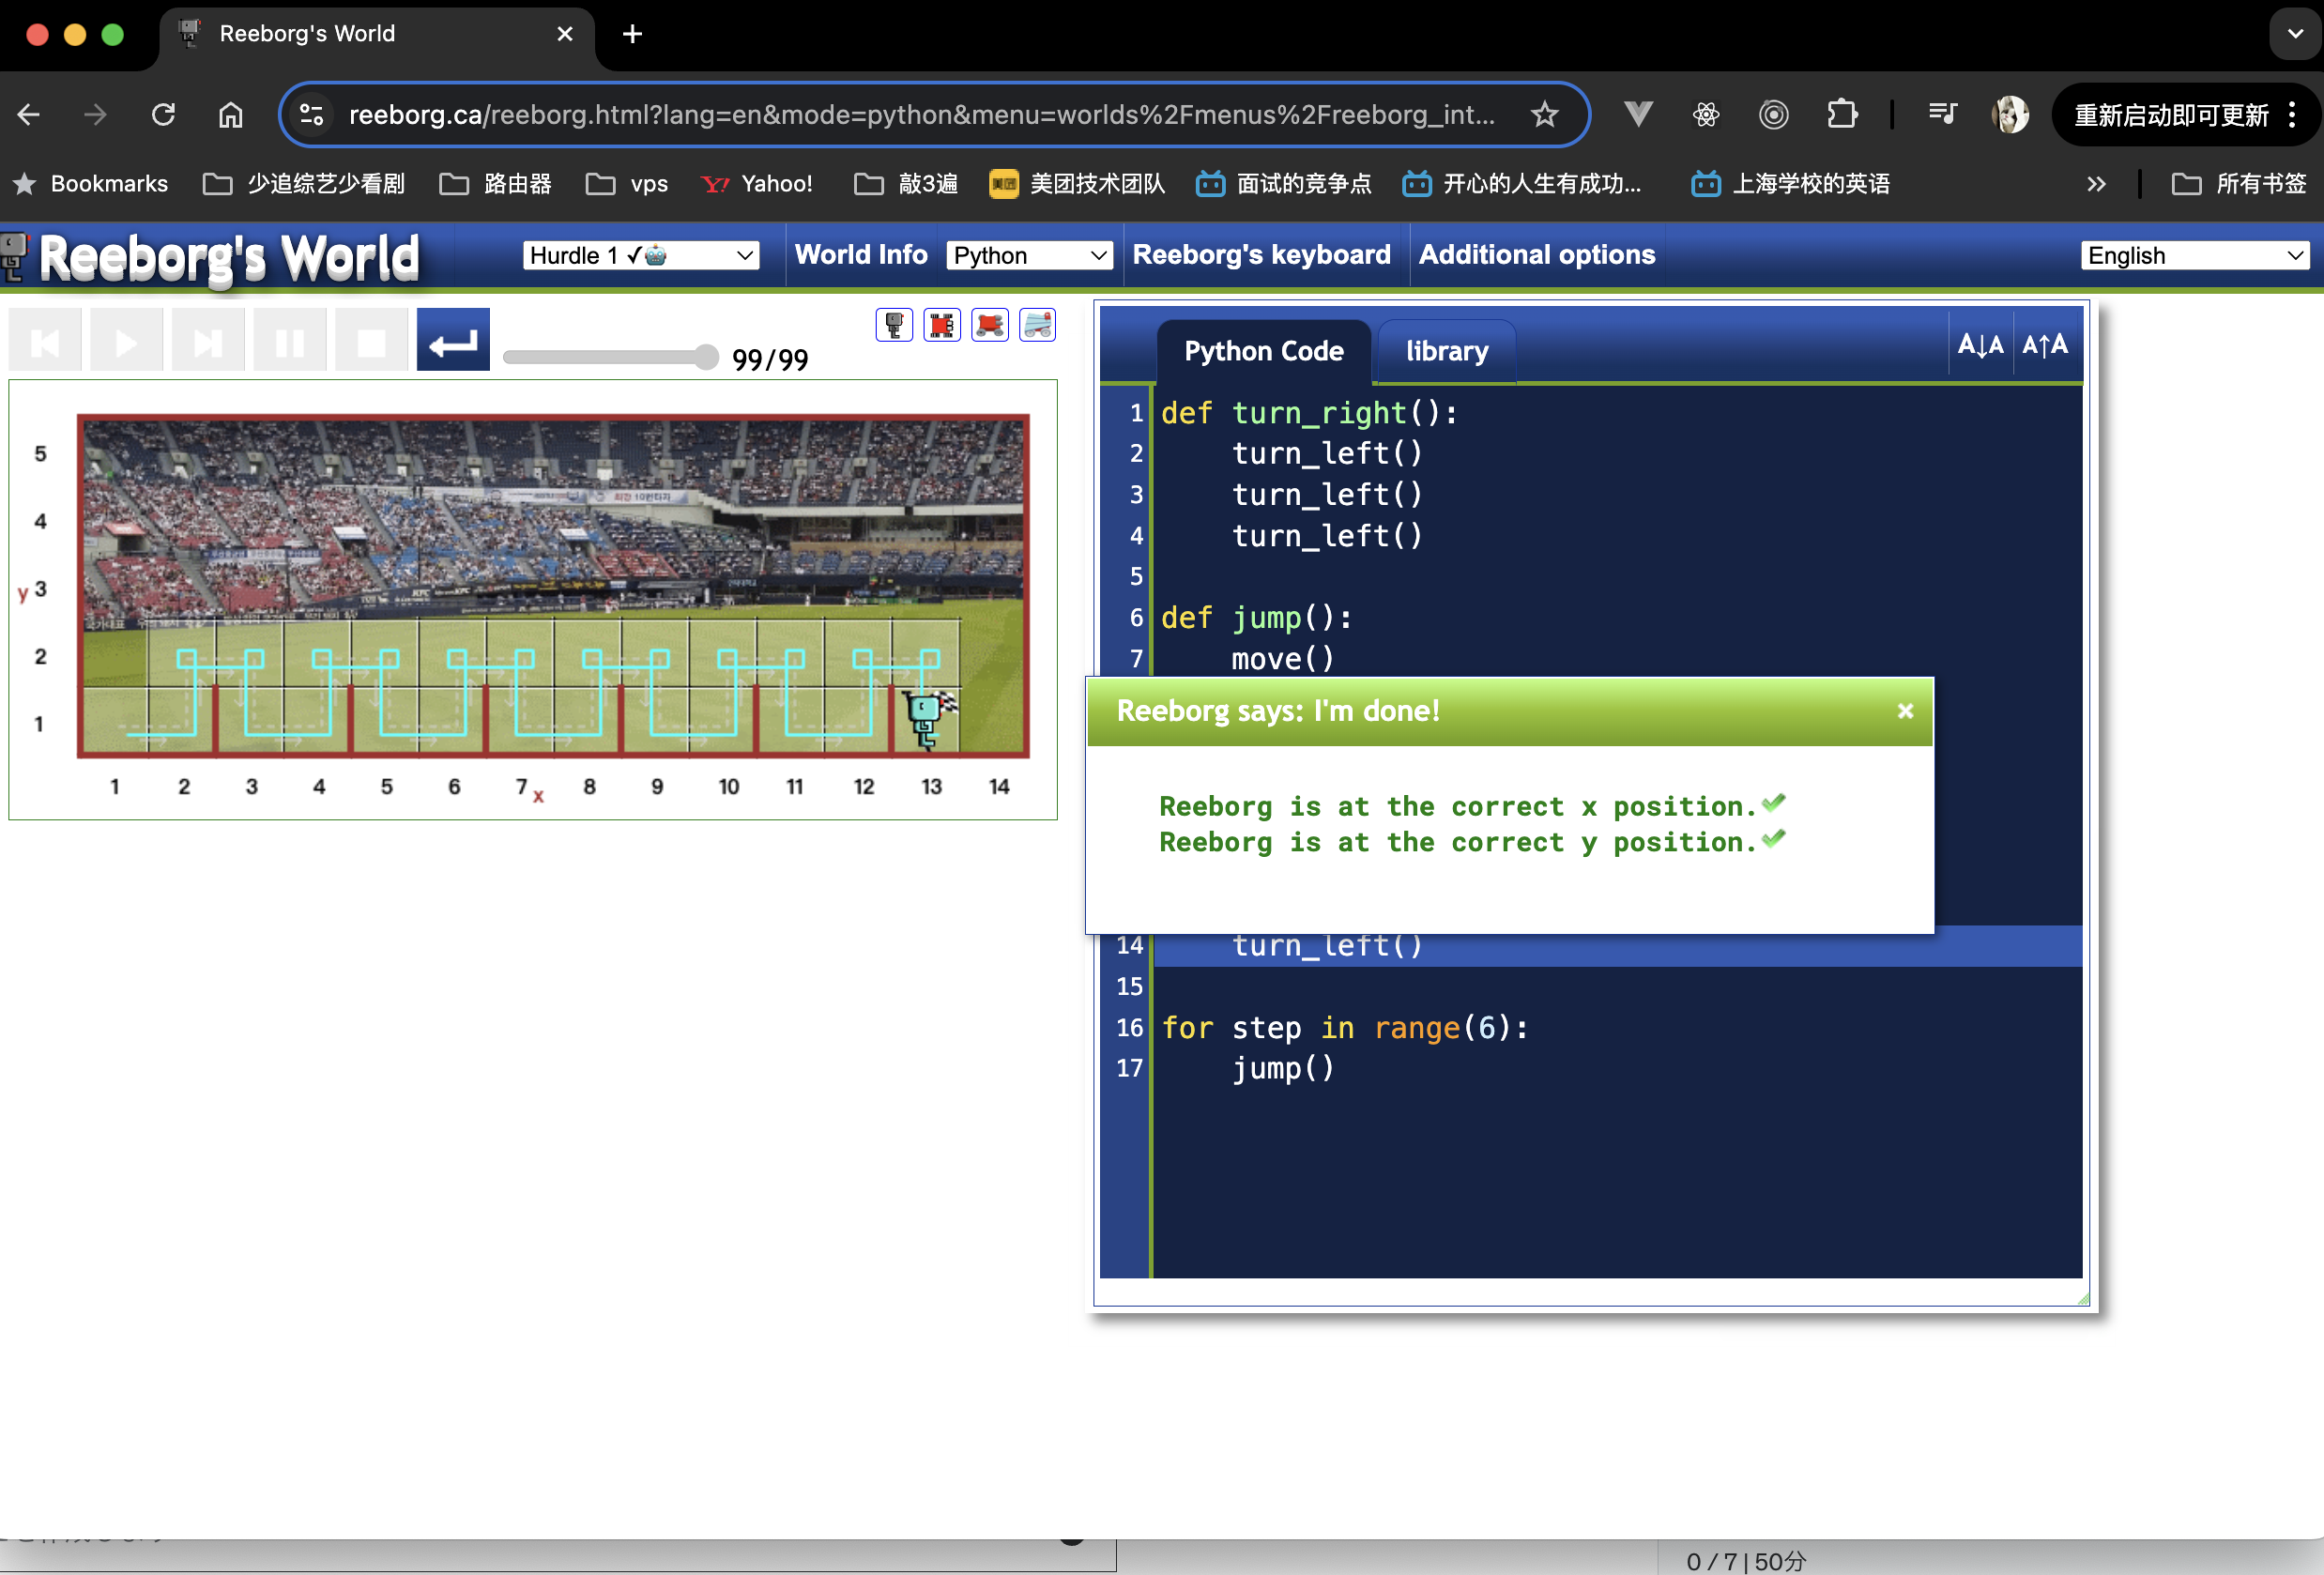Open the extensions puzzle menu
This screenshot has height=1575, width=2324.
tap(1841, 115)
